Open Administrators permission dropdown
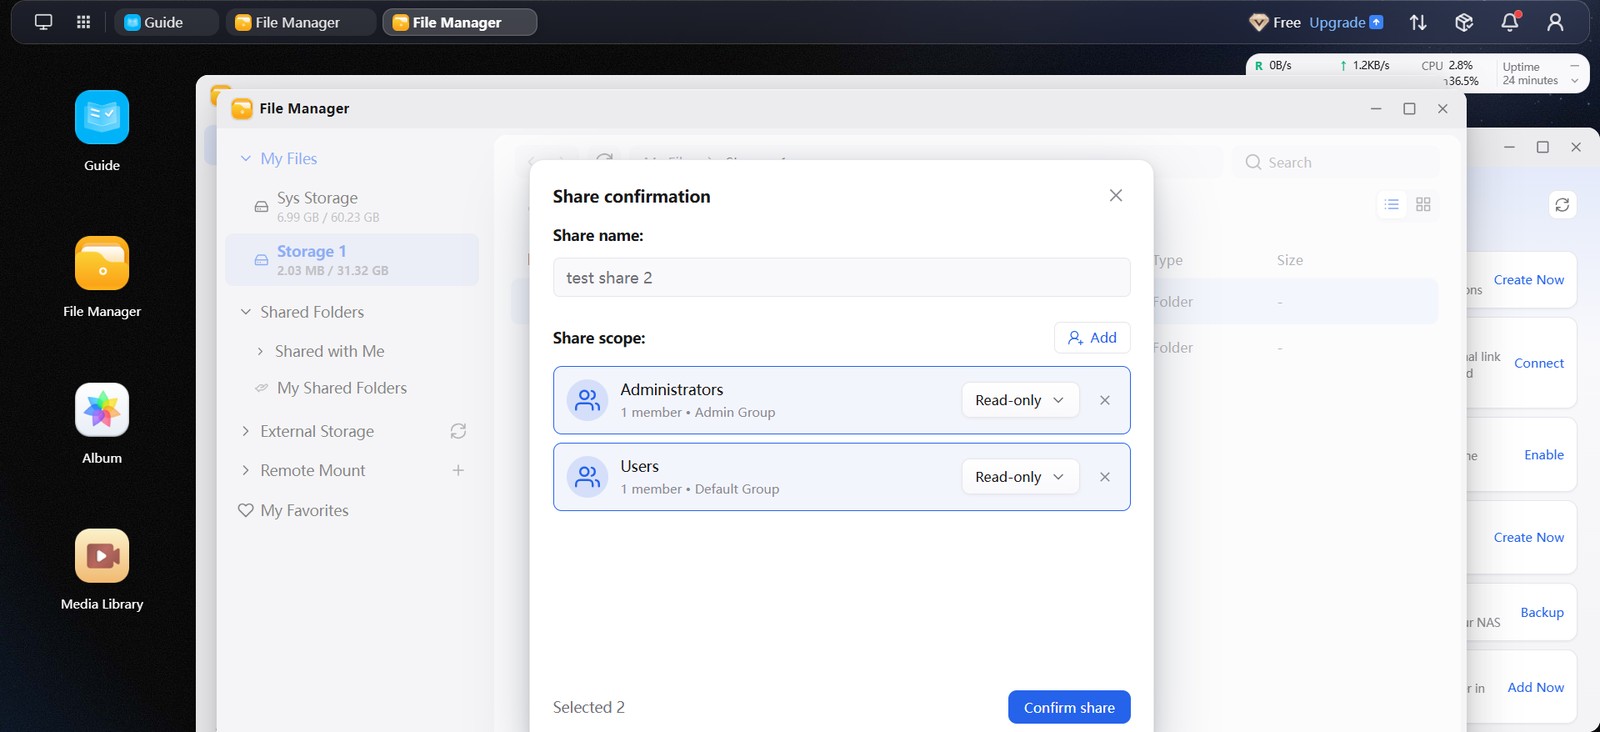Image resolution: width=1600 pixels, height=732 pixels. pyautogui.click(x=1020, y=400)
